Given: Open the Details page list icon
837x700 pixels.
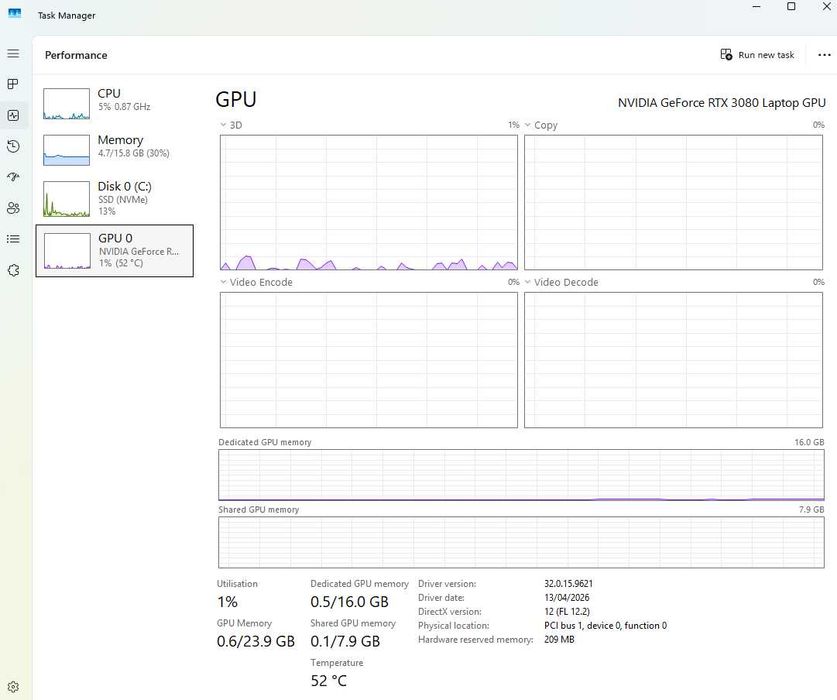Looking at the screenshot, I should pyautogui.click(x=13, y=239).
